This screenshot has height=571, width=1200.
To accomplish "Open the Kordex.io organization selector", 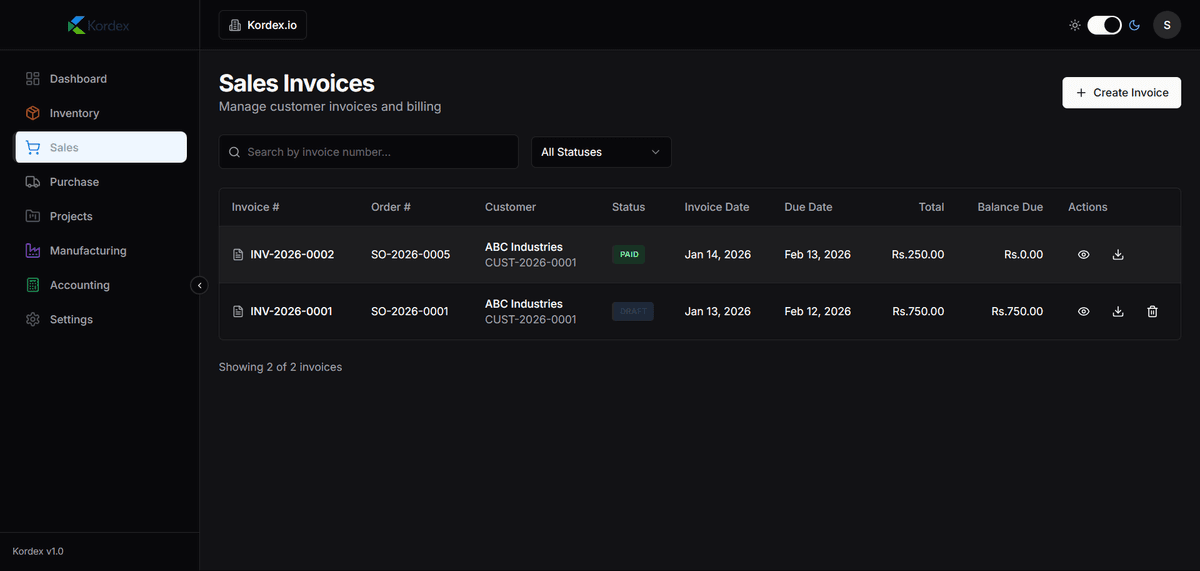I will (x=263, y=25).
